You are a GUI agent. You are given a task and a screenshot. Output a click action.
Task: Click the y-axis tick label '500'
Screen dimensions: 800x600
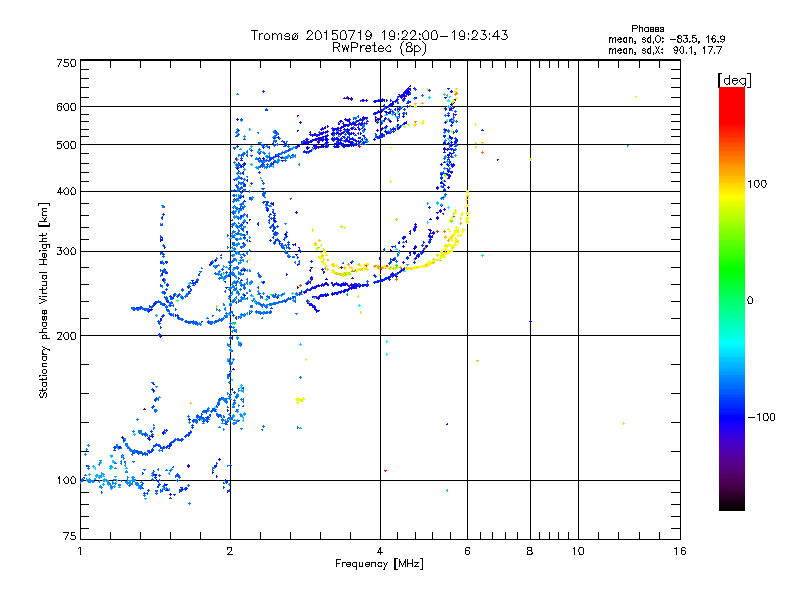(x=67, y=145)
